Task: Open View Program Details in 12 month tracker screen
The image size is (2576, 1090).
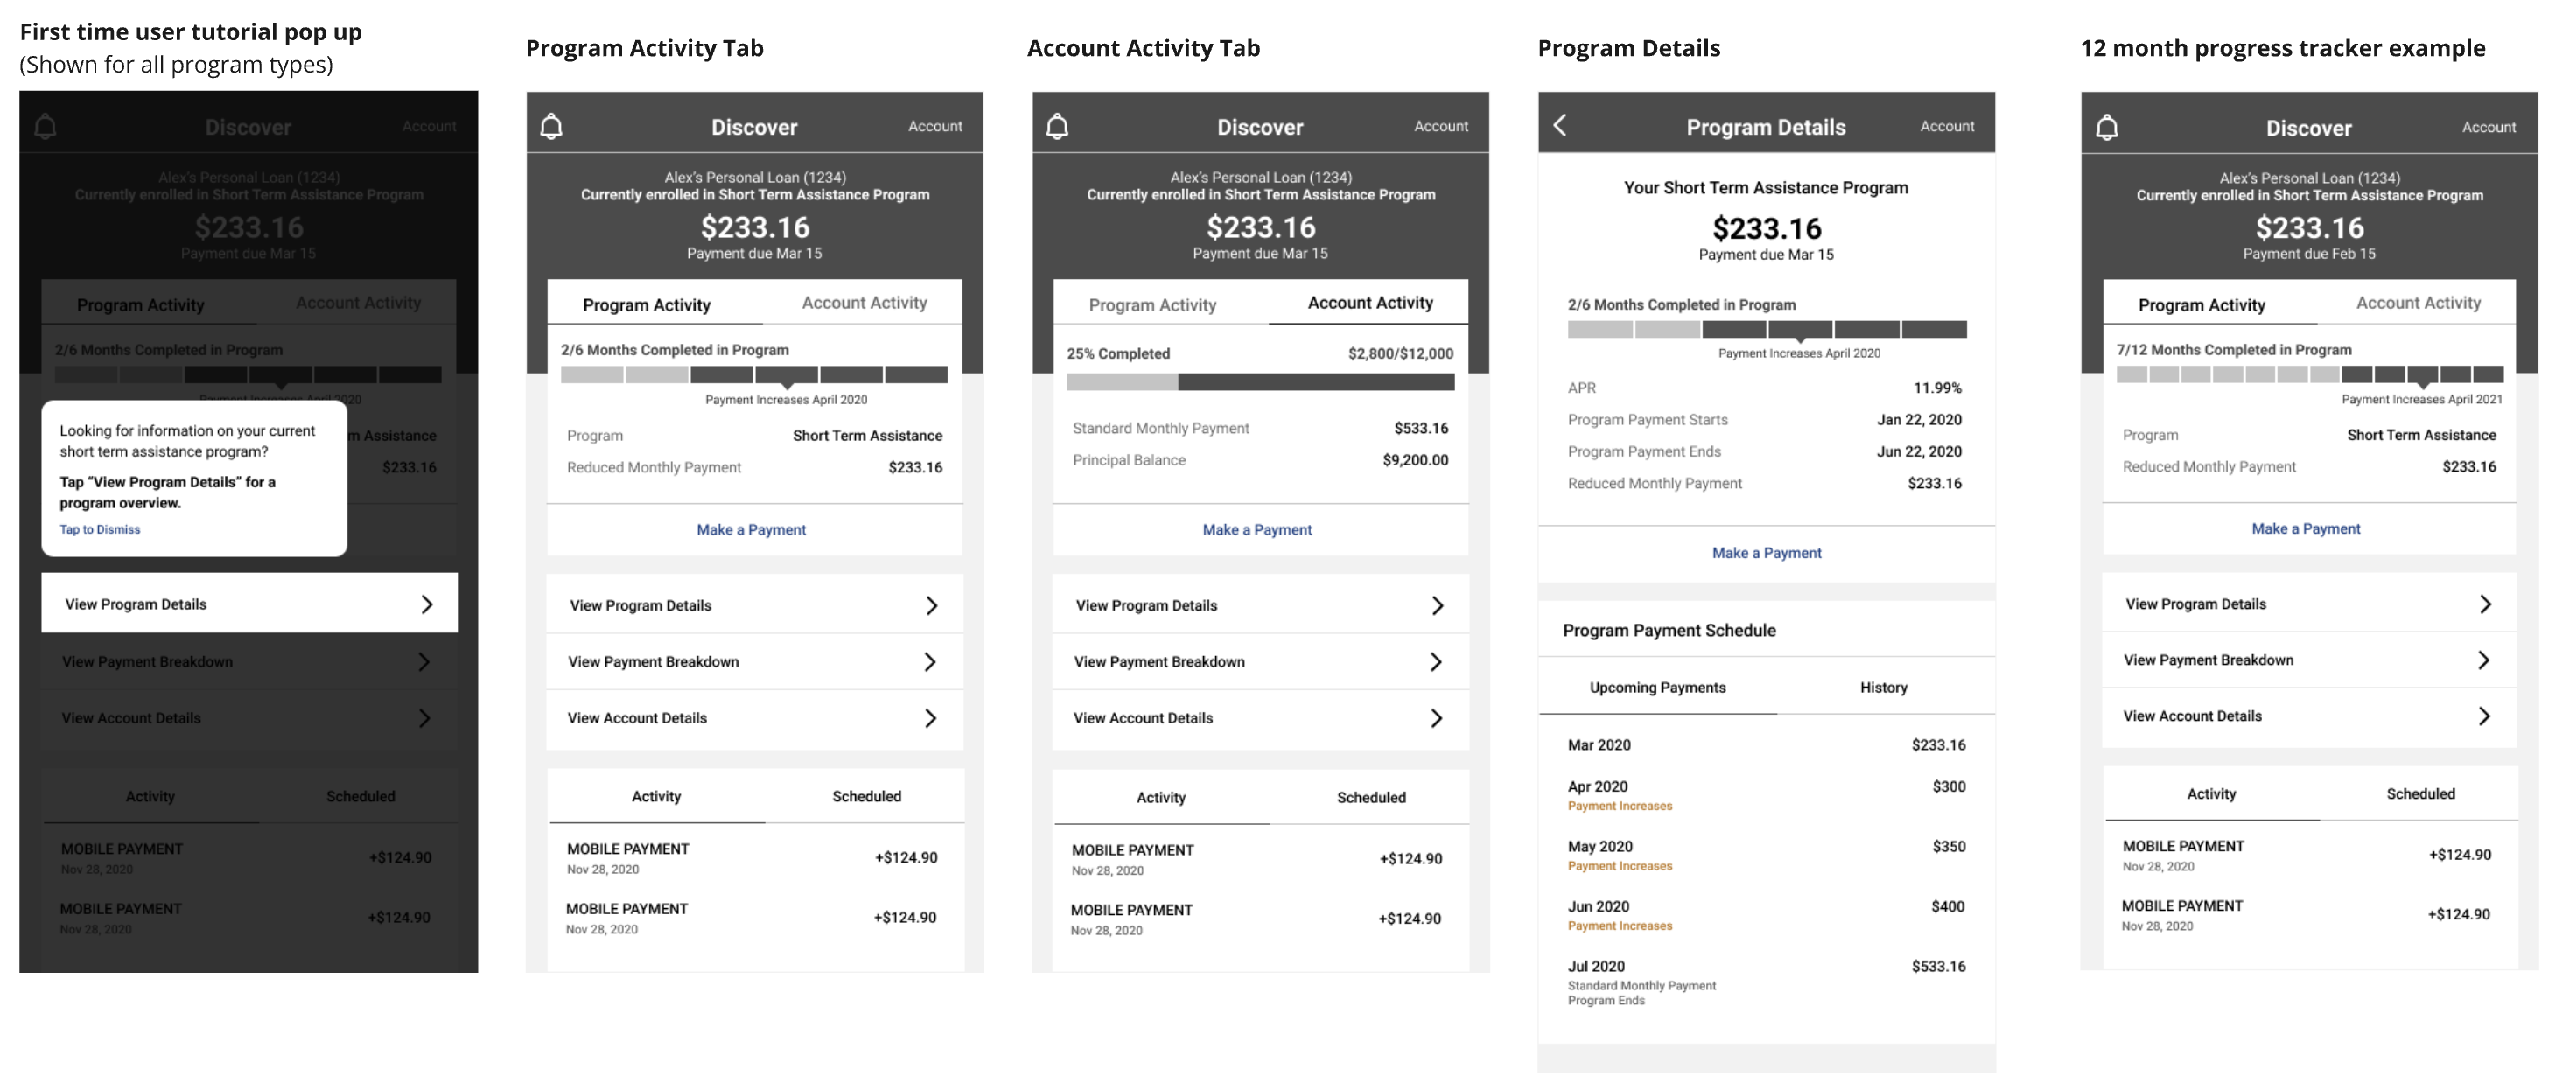Action: (x=2309, y=603)
